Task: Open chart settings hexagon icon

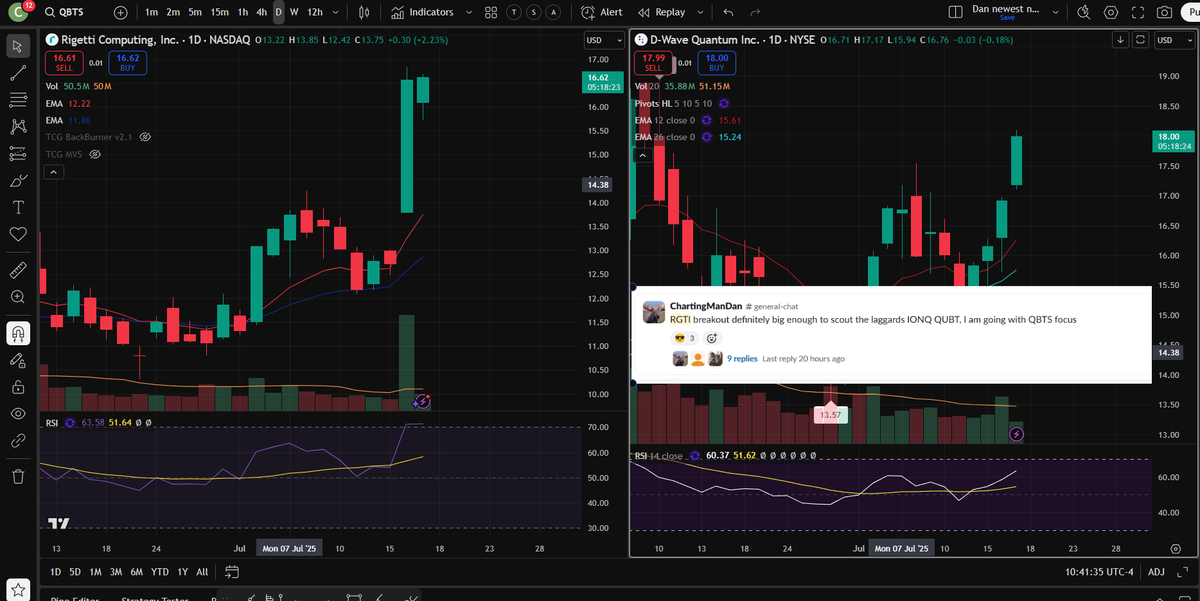Action: (1111, 13)
